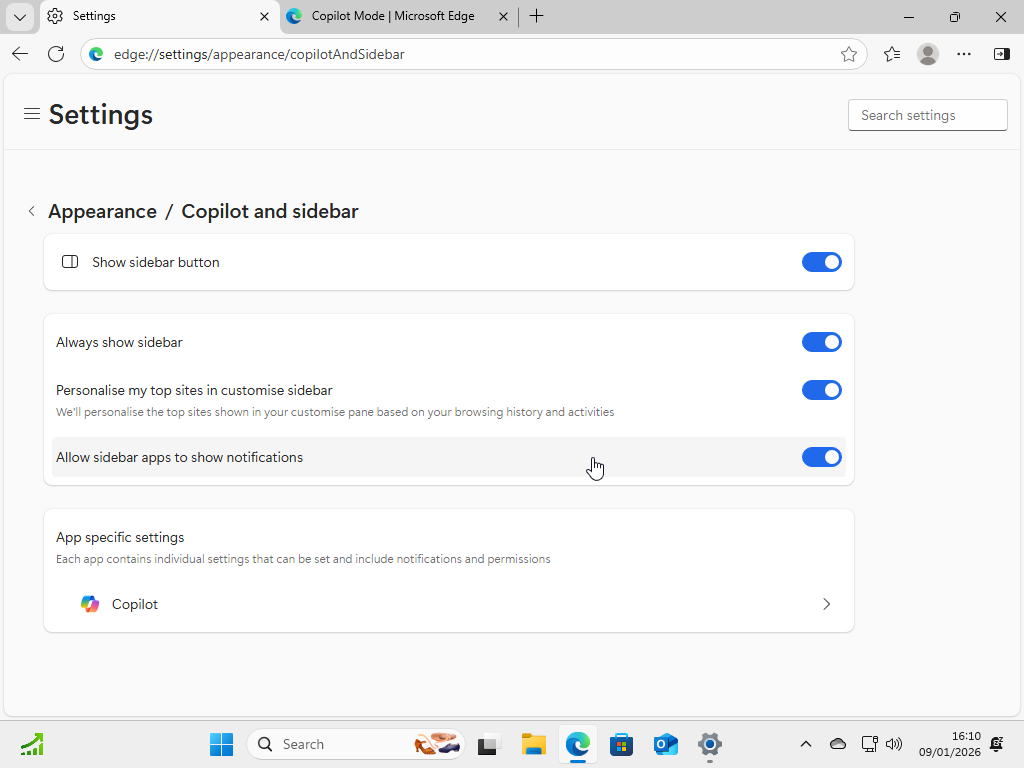Click the Settings hamburger menu icon

click(x=31, y=114)
